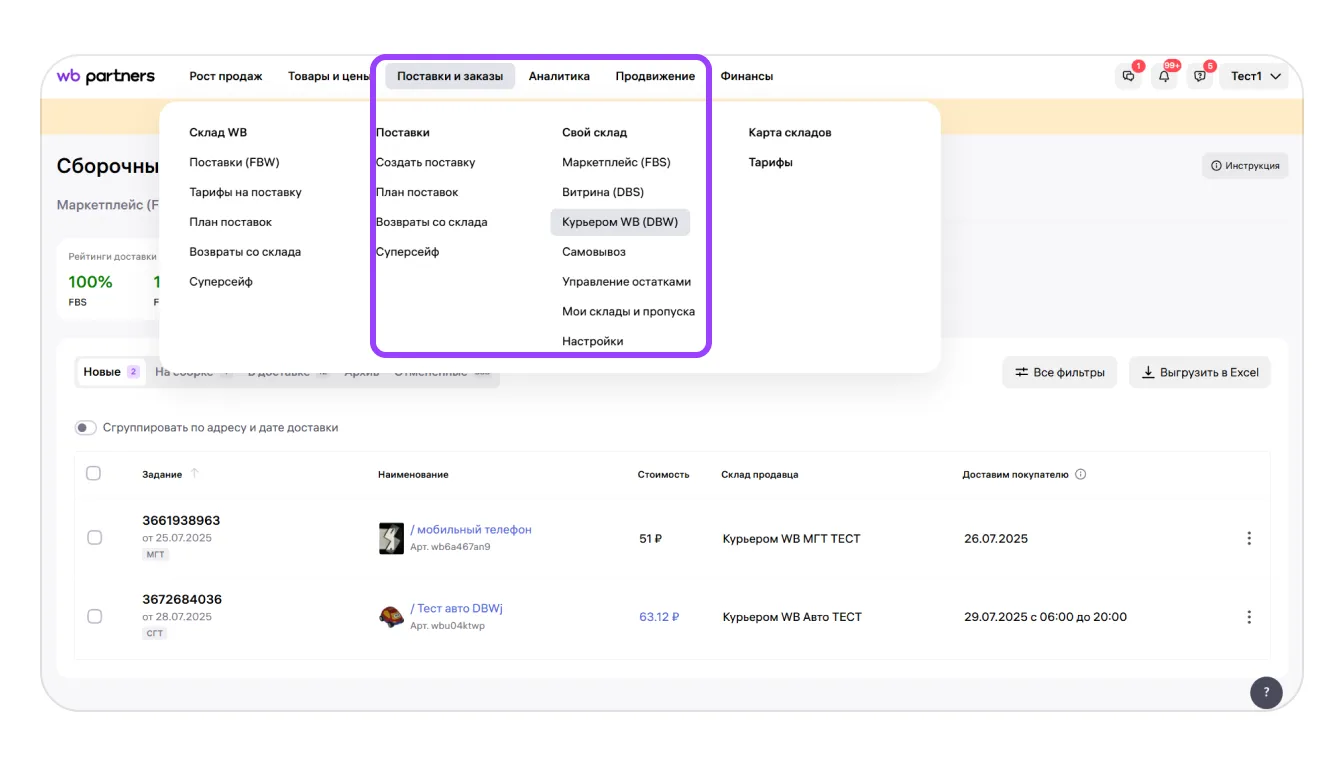Click task number 3661938963
The image size is (1344, 766).
tap(181, 521)
